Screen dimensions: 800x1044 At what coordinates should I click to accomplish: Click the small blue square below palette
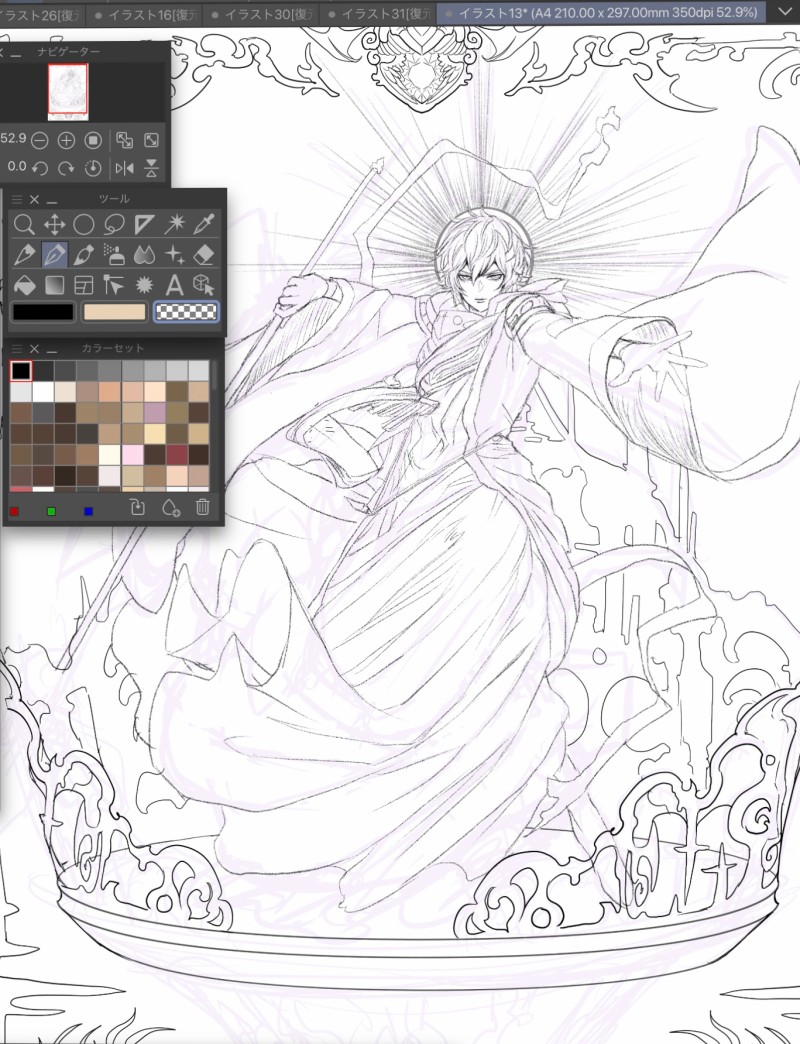pyautogui.click(x=89, y=511)
